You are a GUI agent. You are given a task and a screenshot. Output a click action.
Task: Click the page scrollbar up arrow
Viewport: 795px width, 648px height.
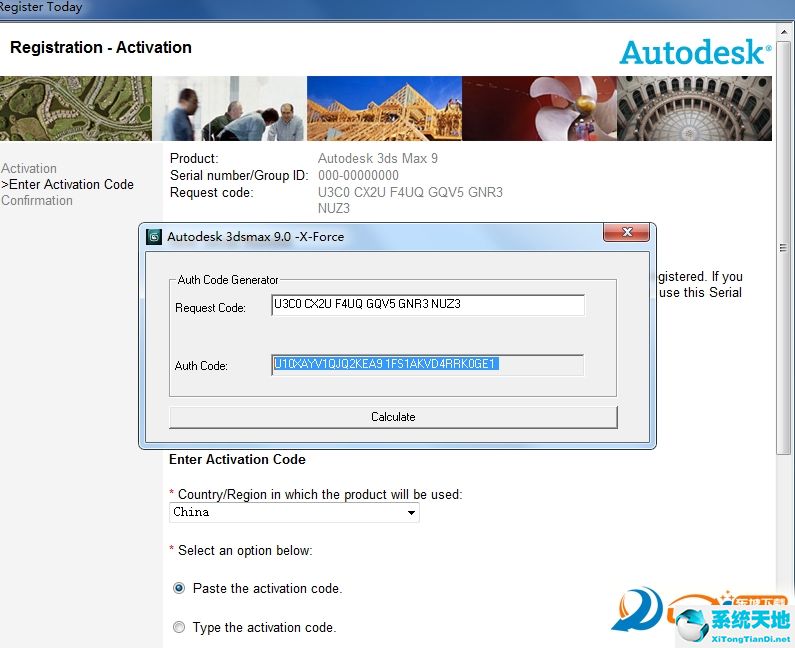tap(785, 32)
